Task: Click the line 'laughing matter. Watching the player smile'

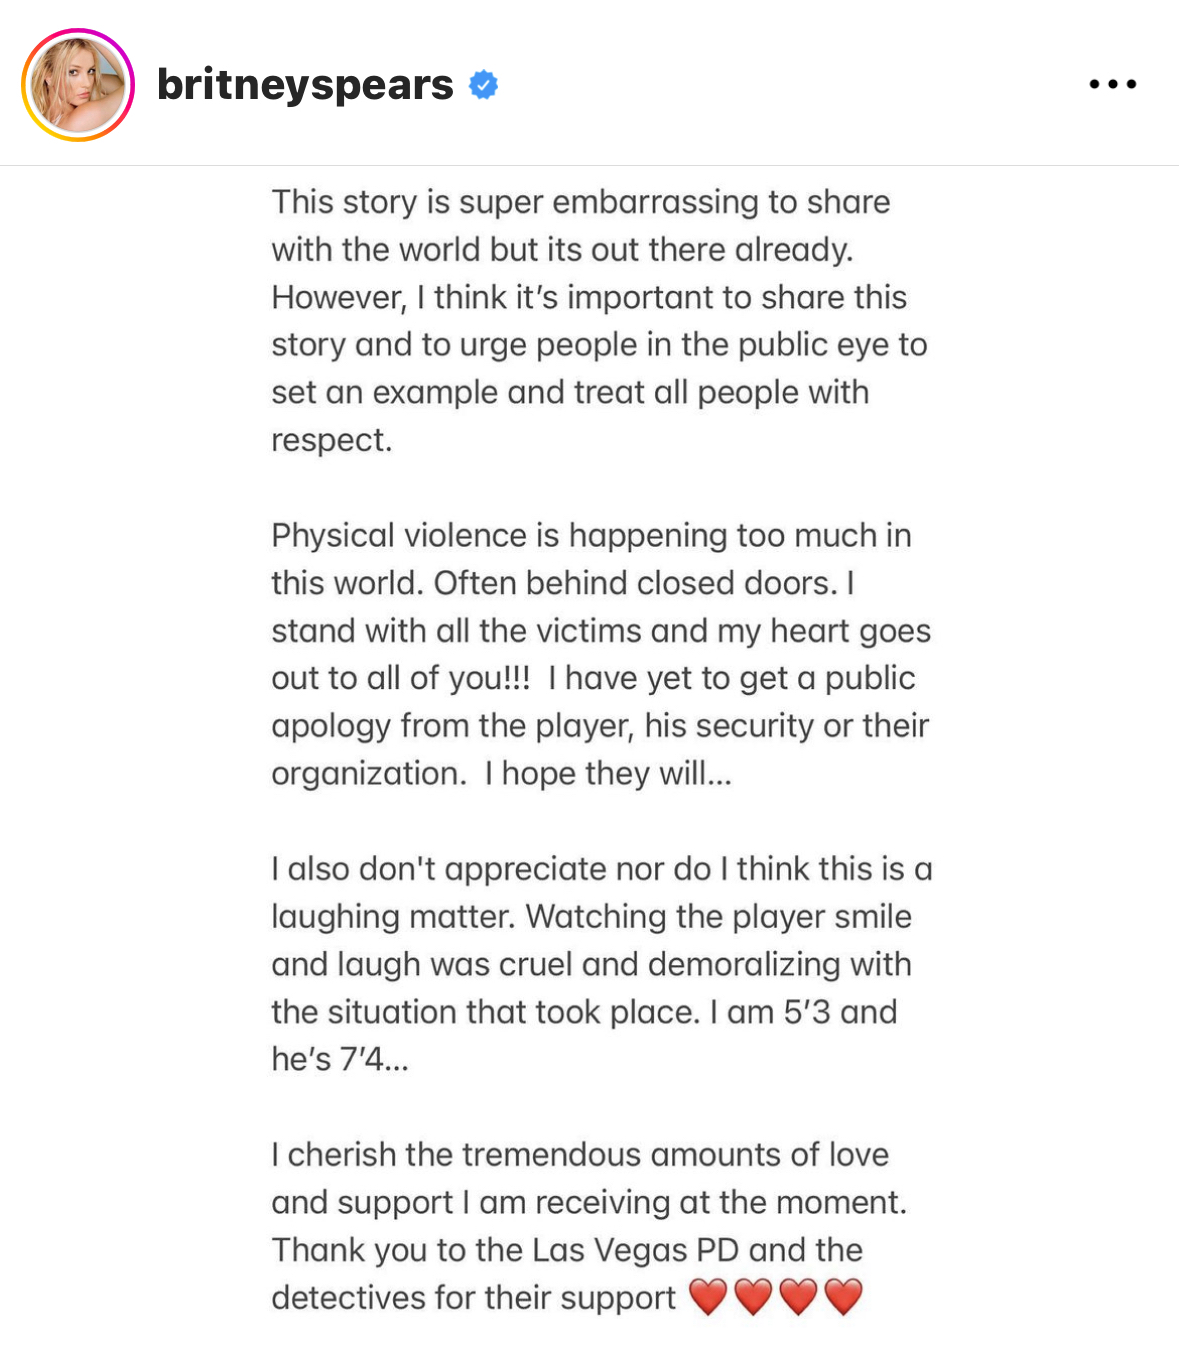Action: coord(591,917)
